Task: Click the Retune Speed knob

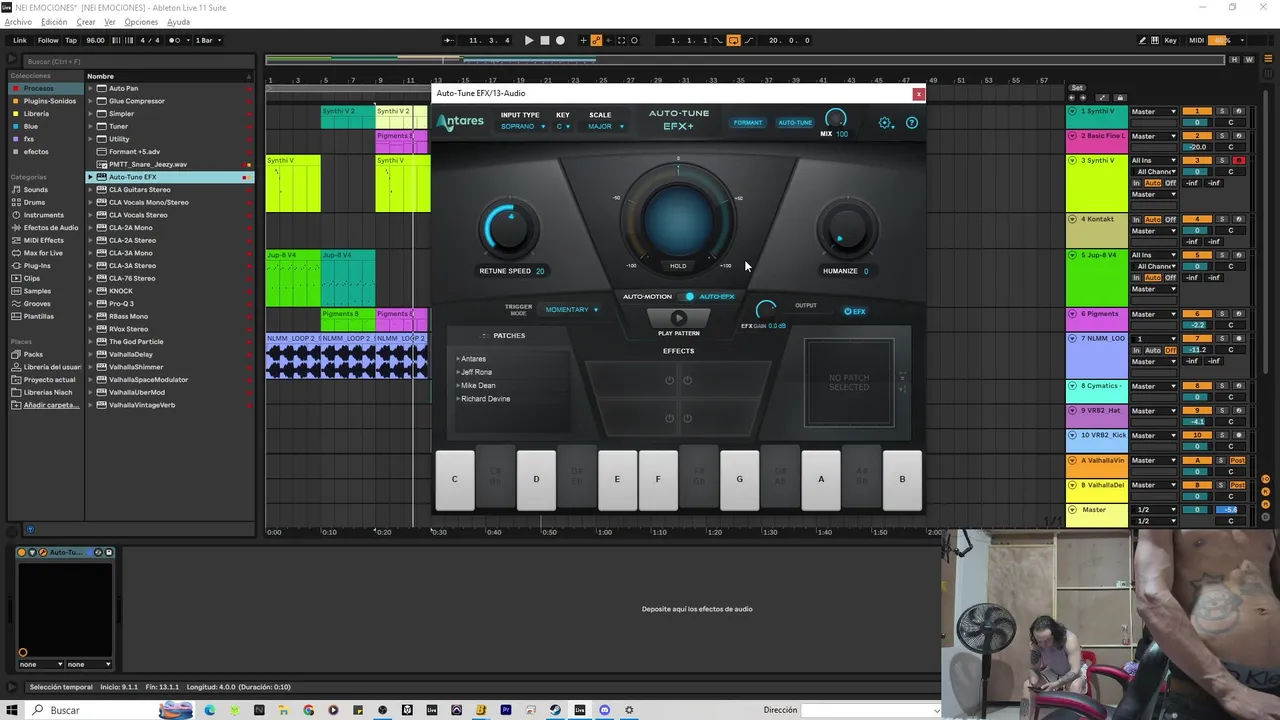Action: (x=509, y=229)
